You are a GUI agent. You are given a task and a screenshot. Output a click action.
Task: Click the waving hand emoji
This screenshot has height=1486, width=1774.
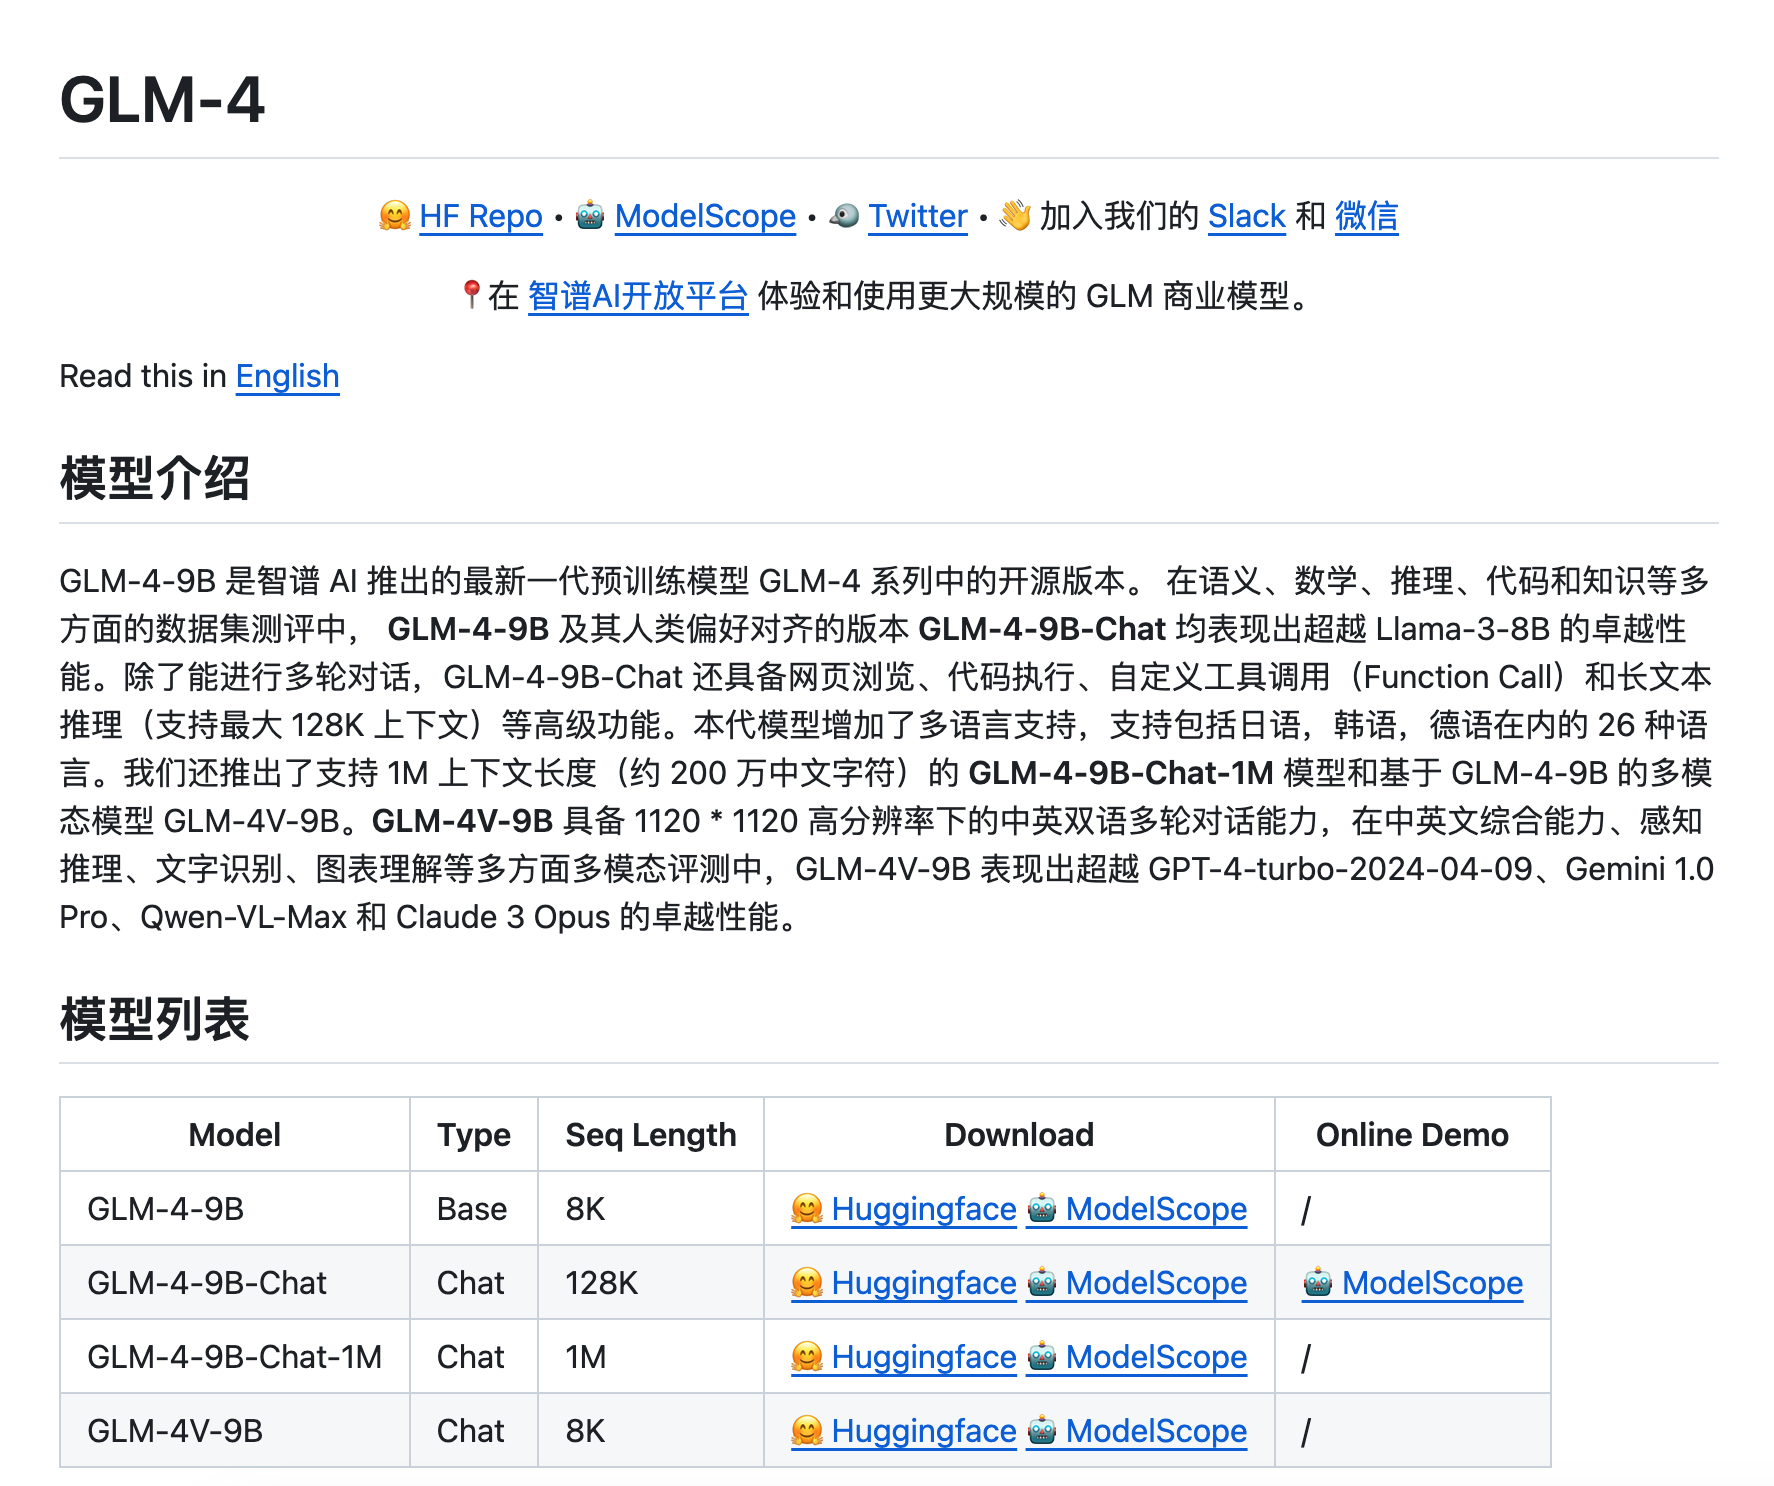[x=1015, y=215]
